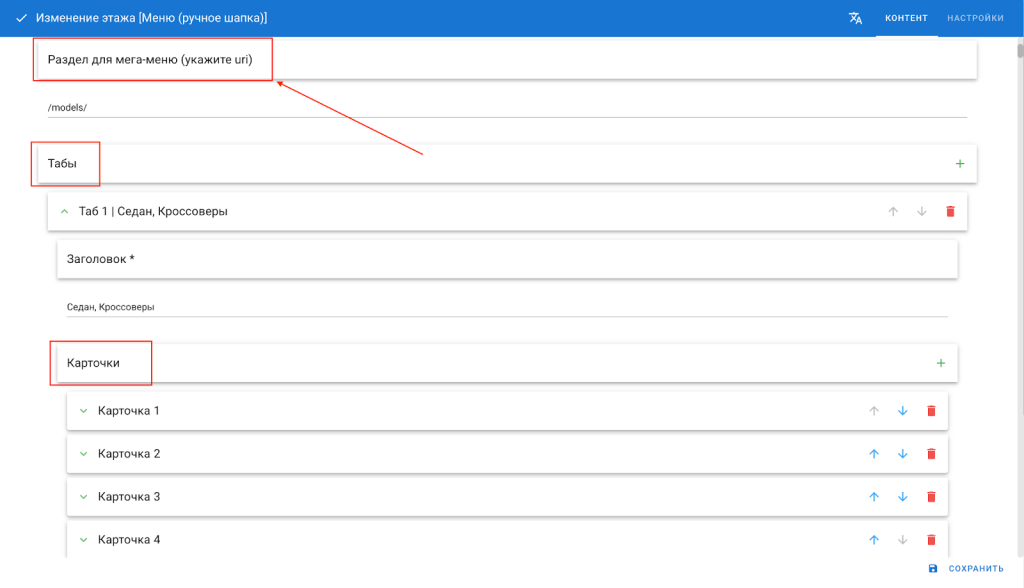Expand Карточка 4 using its chevron
1024x588 pixels.
[x=84, y=540]
